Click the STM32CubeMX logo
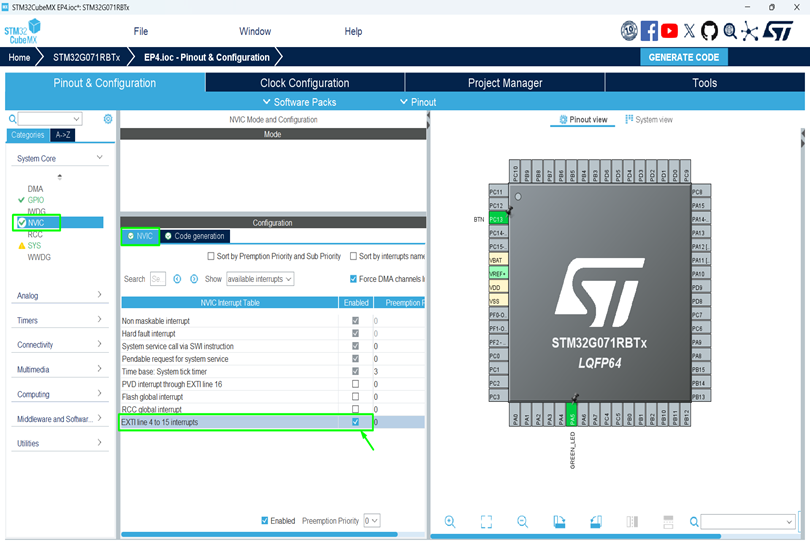 [22, 31]
